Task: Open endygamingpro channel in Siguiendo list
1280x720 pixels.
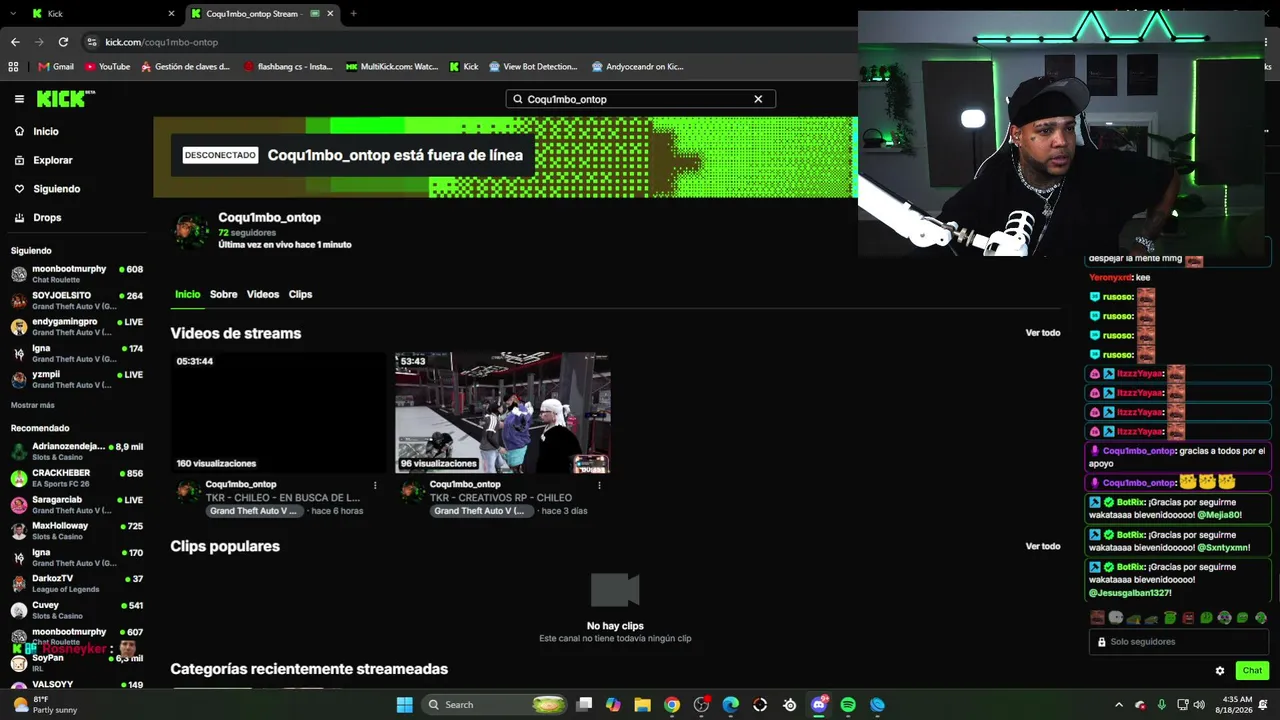Action: [x=76, y=327]
